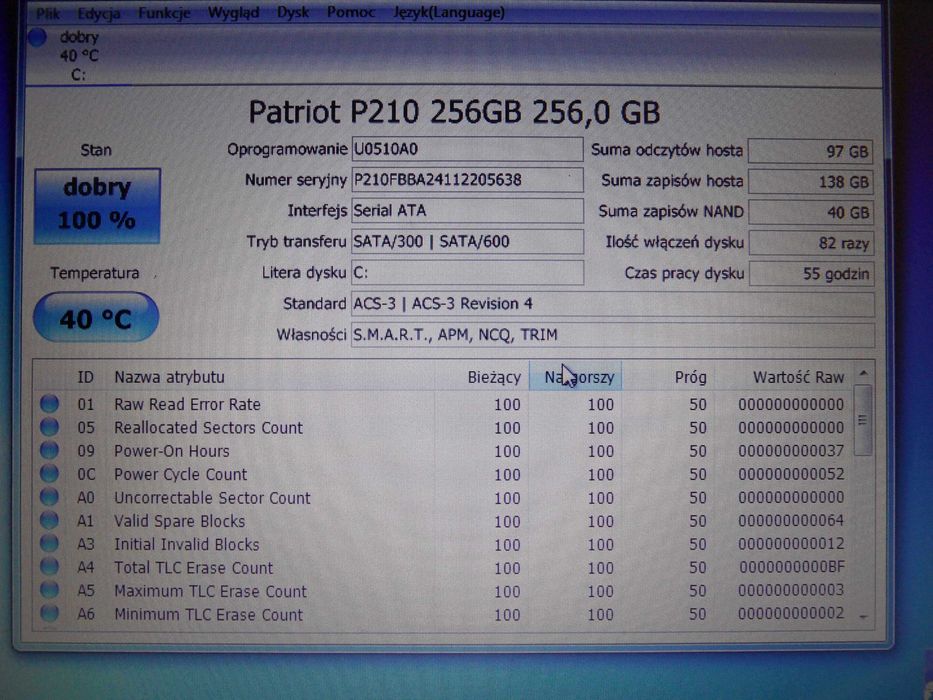Click the Tryb transferu field SATA/300 | SATA/600
Image resolution: width=933 pixels, height=700 pixels.
(467, 242)
